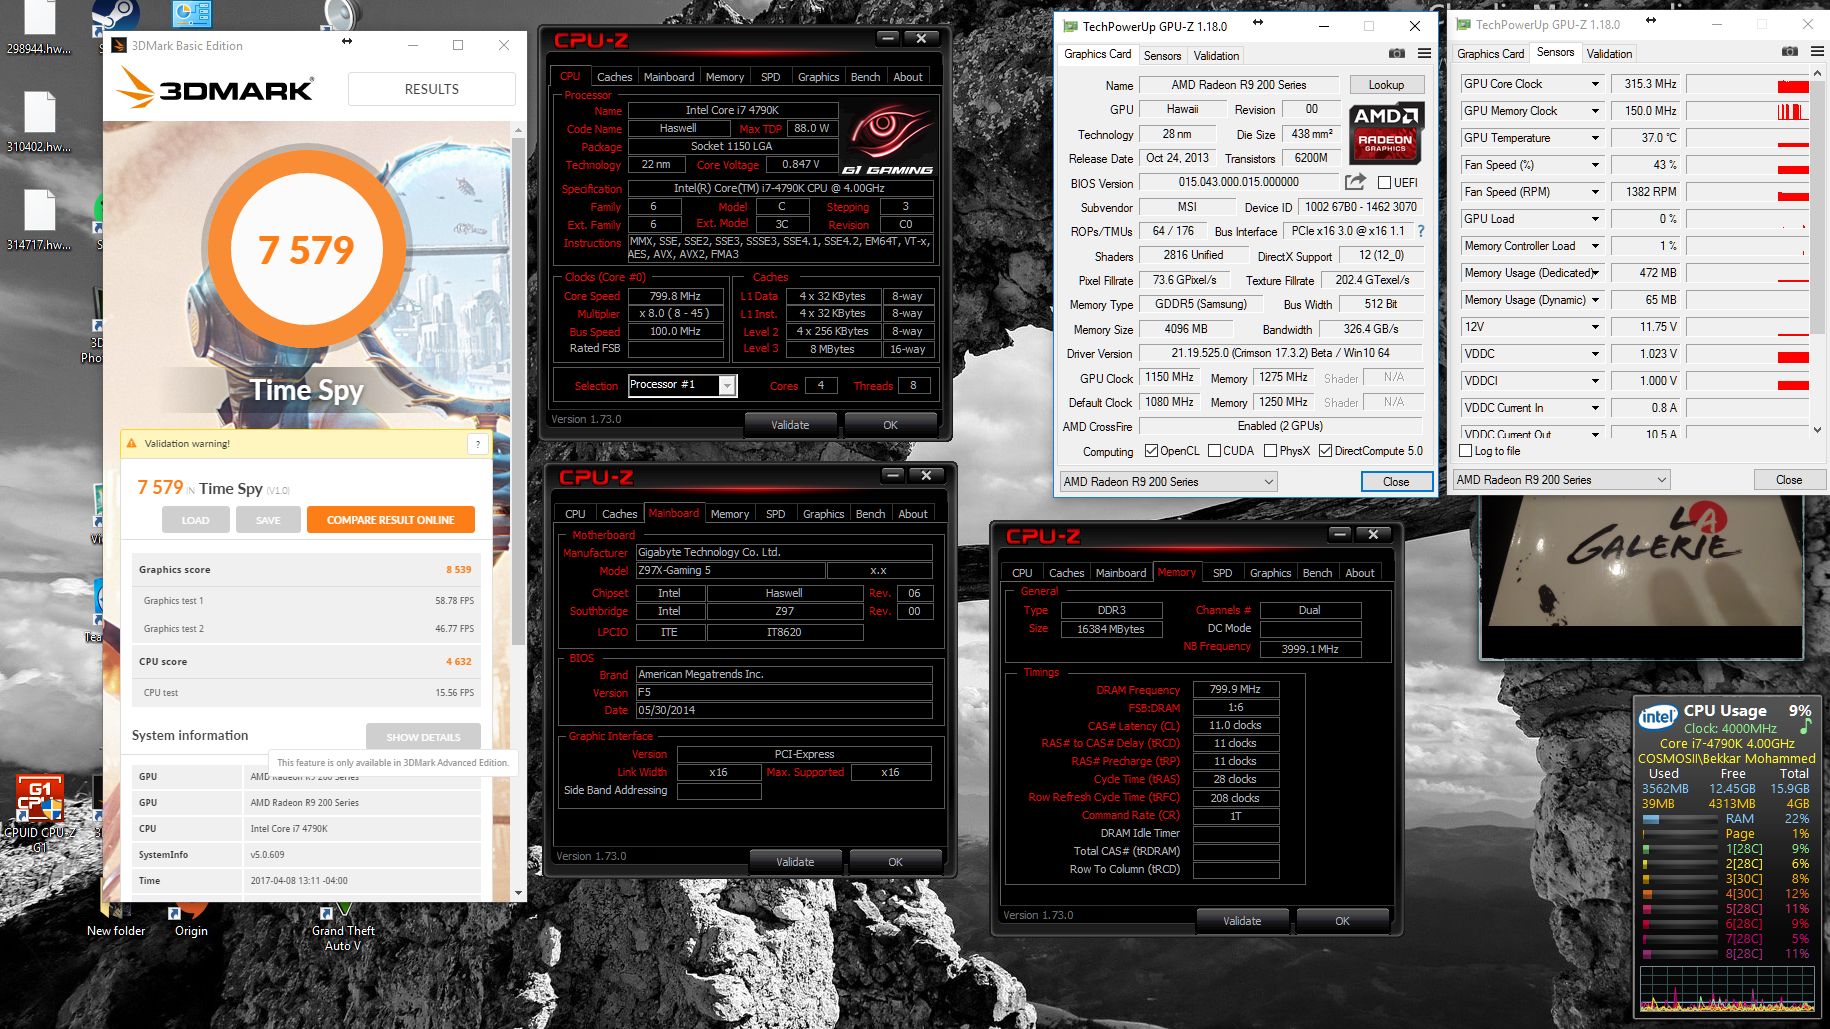Click the GPU-Z Sensors list down scroll arrow
The image size is (1830, 1029).
(x=1817, y=430)
